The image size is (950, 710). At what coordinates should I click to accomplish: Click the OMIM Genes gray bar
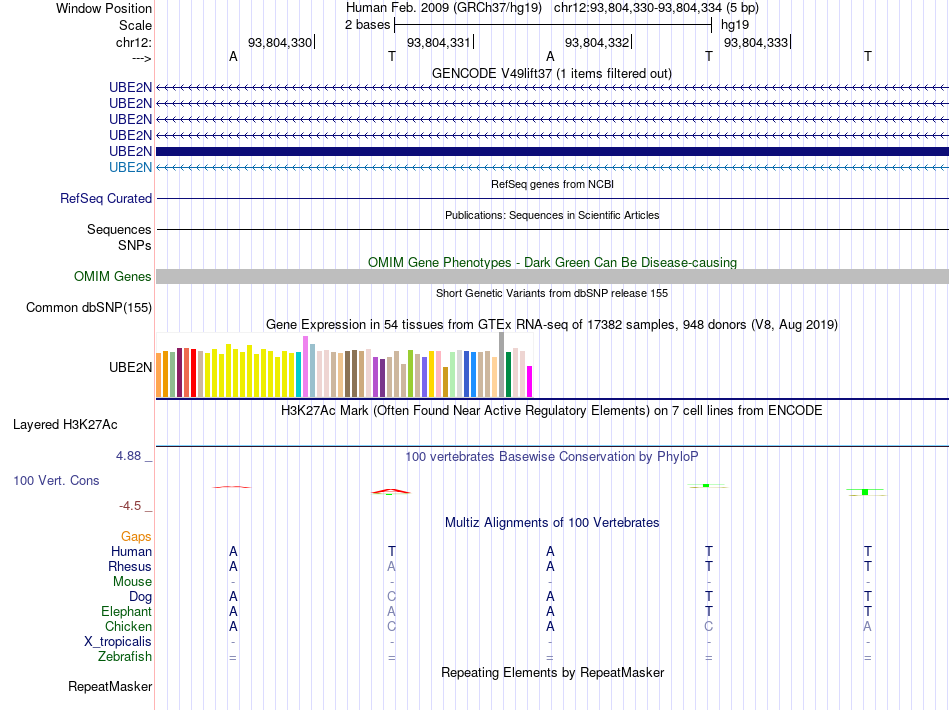coord(552,276)
